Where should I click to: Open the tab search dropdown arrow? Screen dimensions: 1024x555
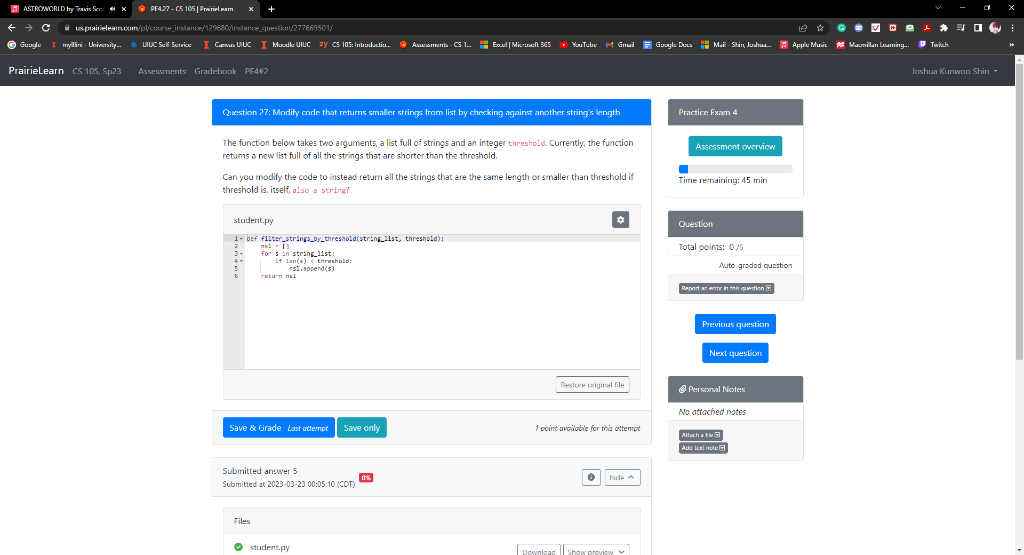point(938,8)
